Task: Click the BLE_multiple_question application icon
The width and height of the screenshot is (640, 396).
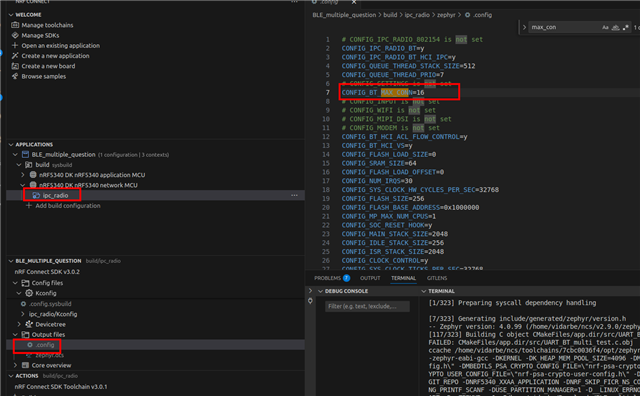Action: 25,154
